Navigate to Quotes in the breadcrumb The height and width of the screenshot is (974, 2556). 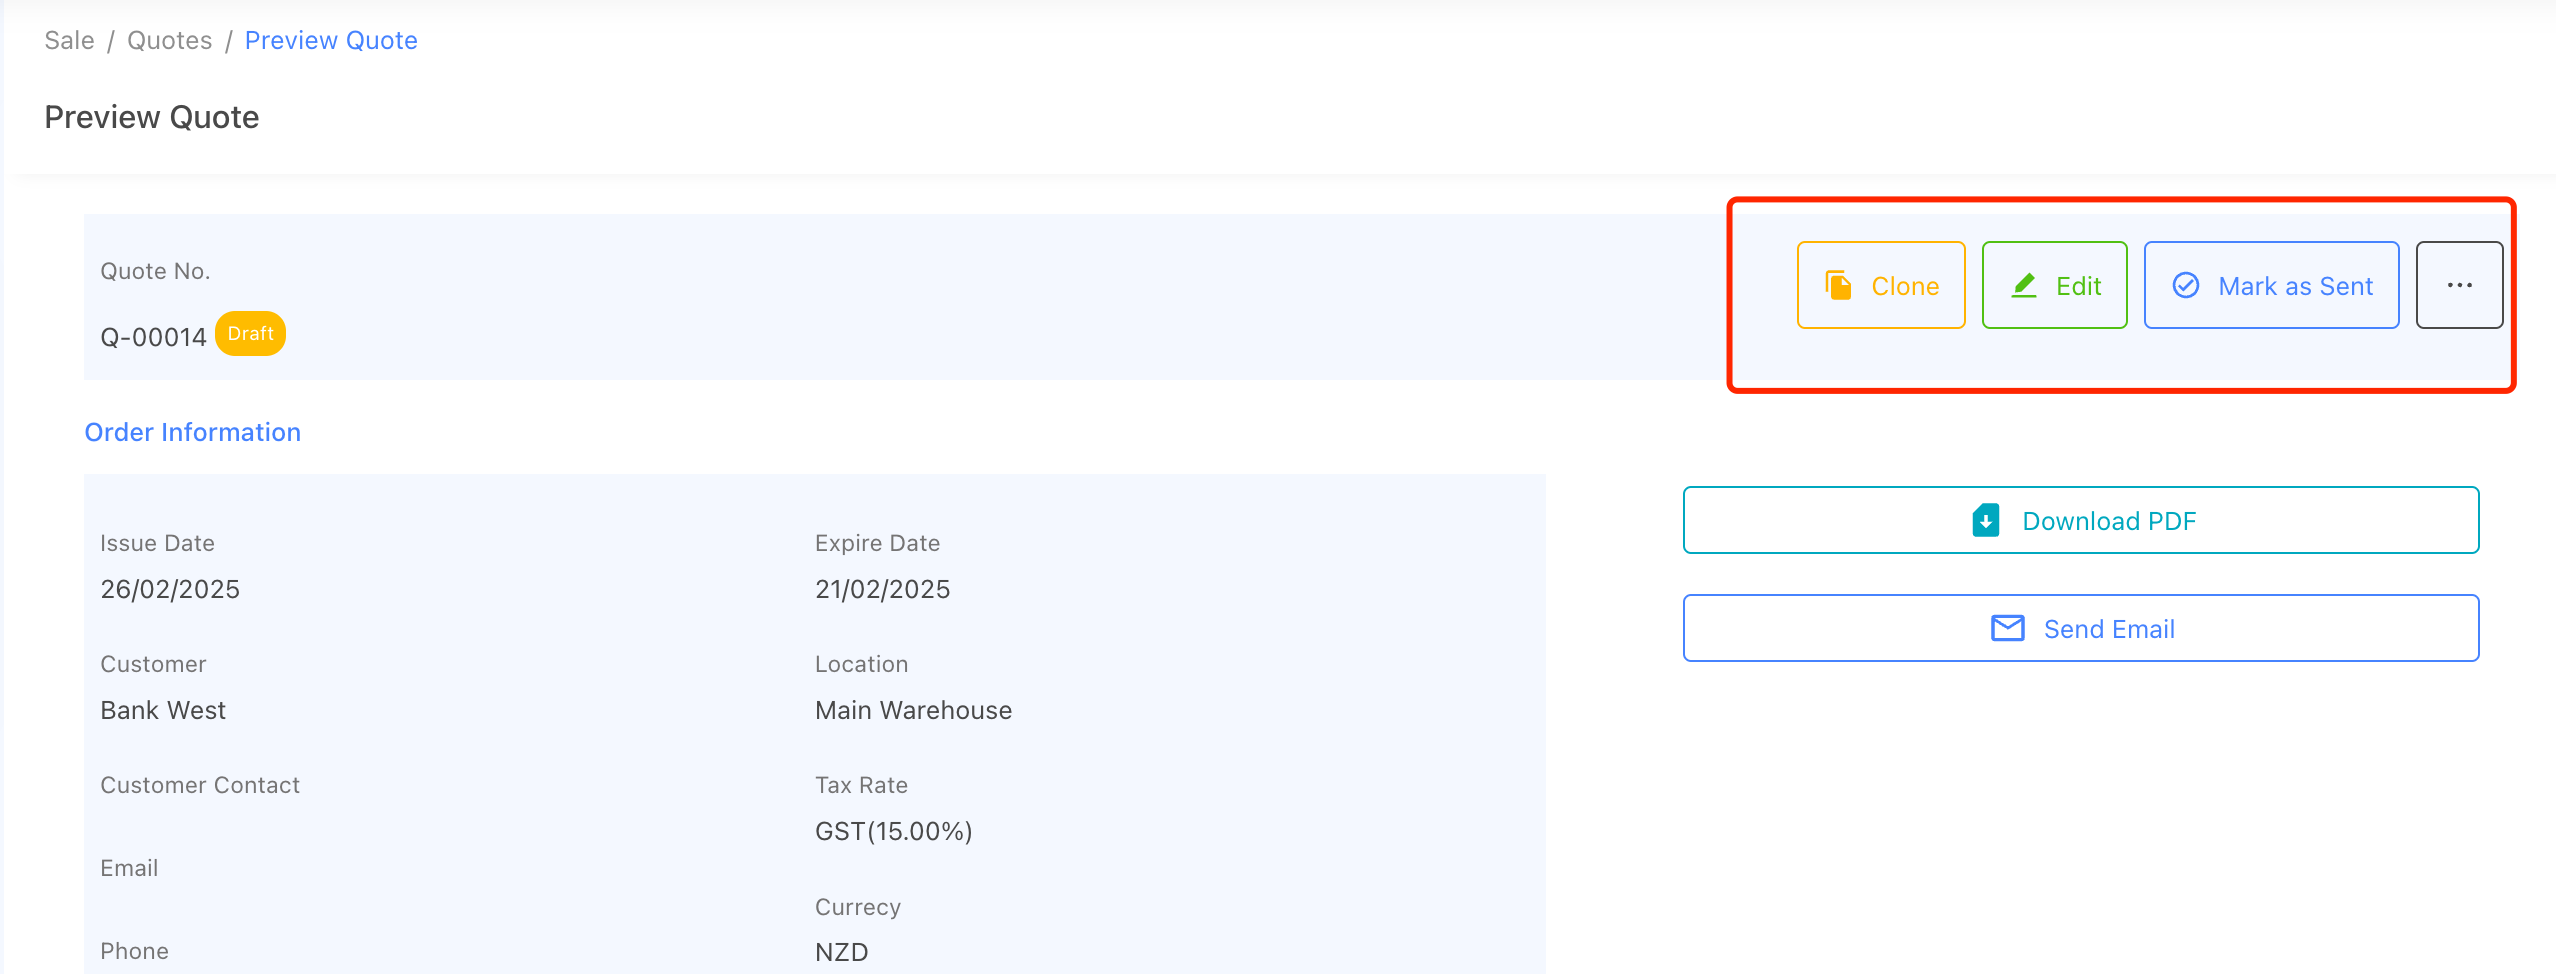click(x=169, y=41)
